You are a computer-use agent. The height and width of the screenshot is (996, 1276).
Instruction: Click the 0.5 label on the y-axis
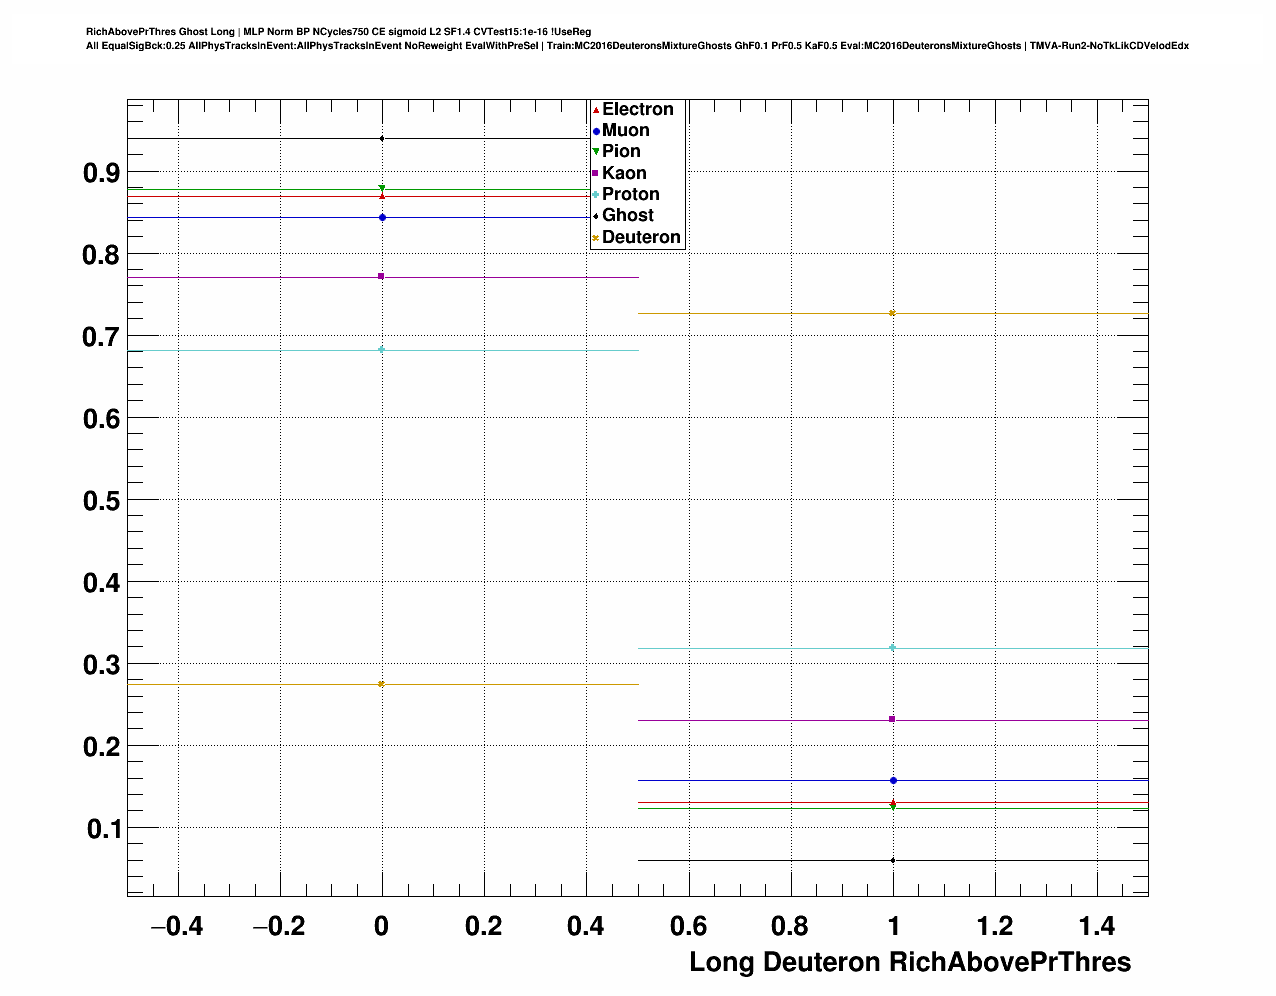point(101,500)
